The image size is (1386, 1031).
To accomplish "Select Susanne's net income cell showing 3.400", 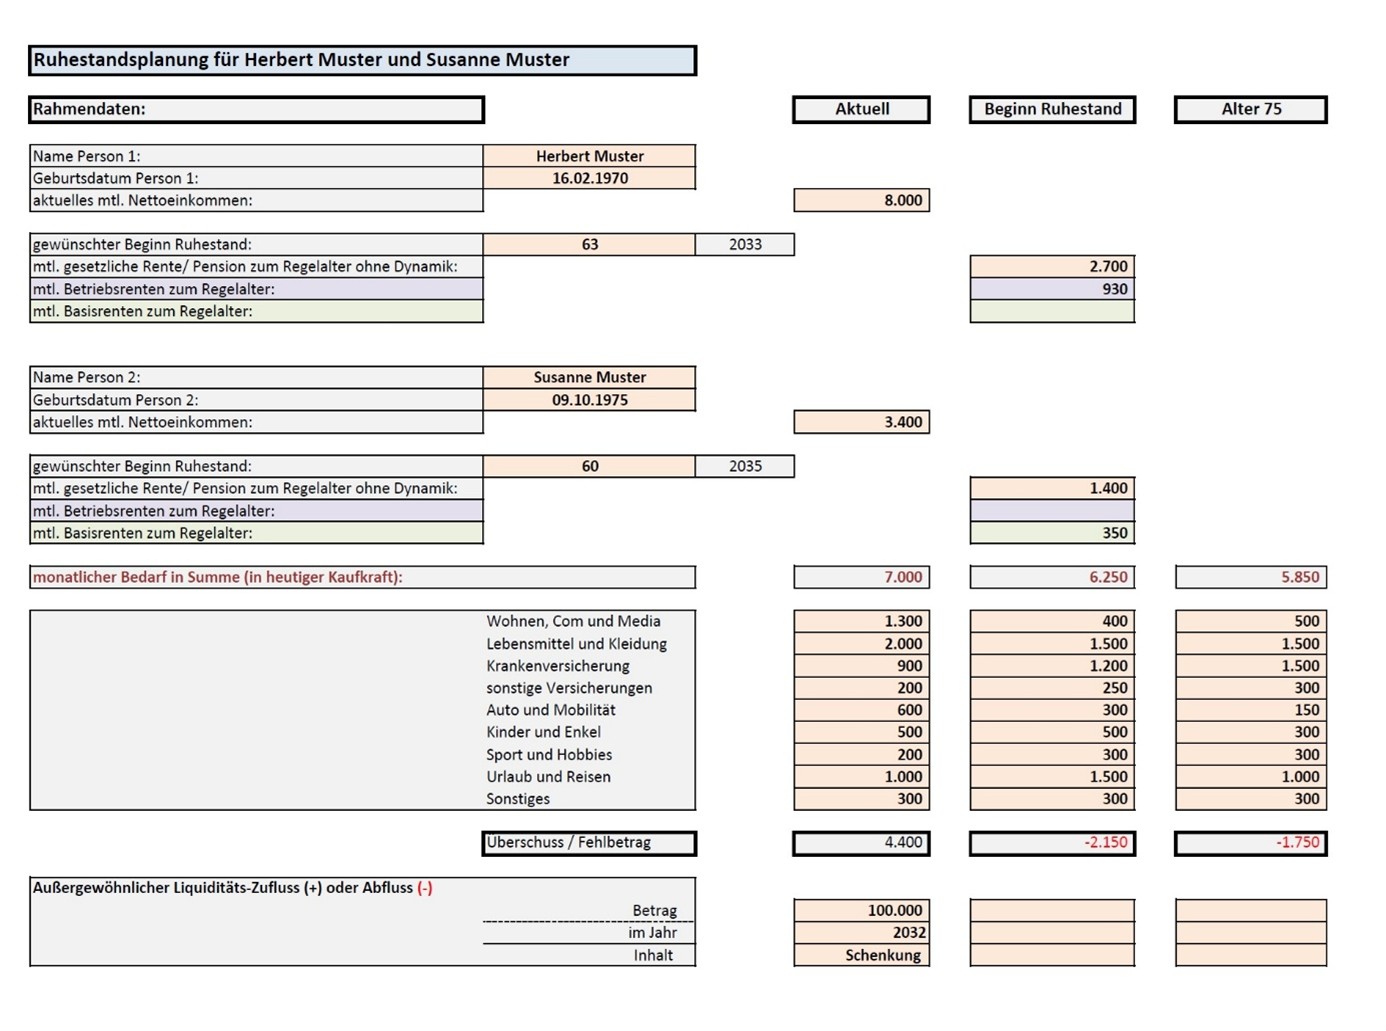I will [861, 422].
